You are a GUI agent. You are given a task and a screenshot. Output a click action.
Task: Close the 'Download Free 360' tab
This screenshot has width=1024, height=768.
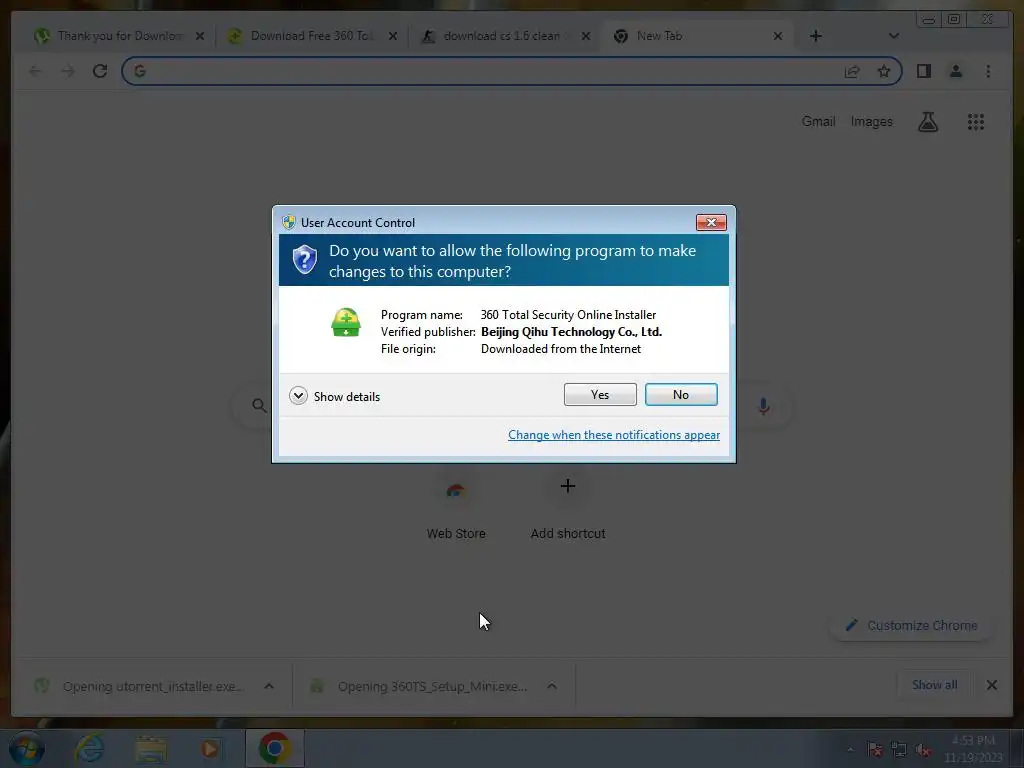392,36
